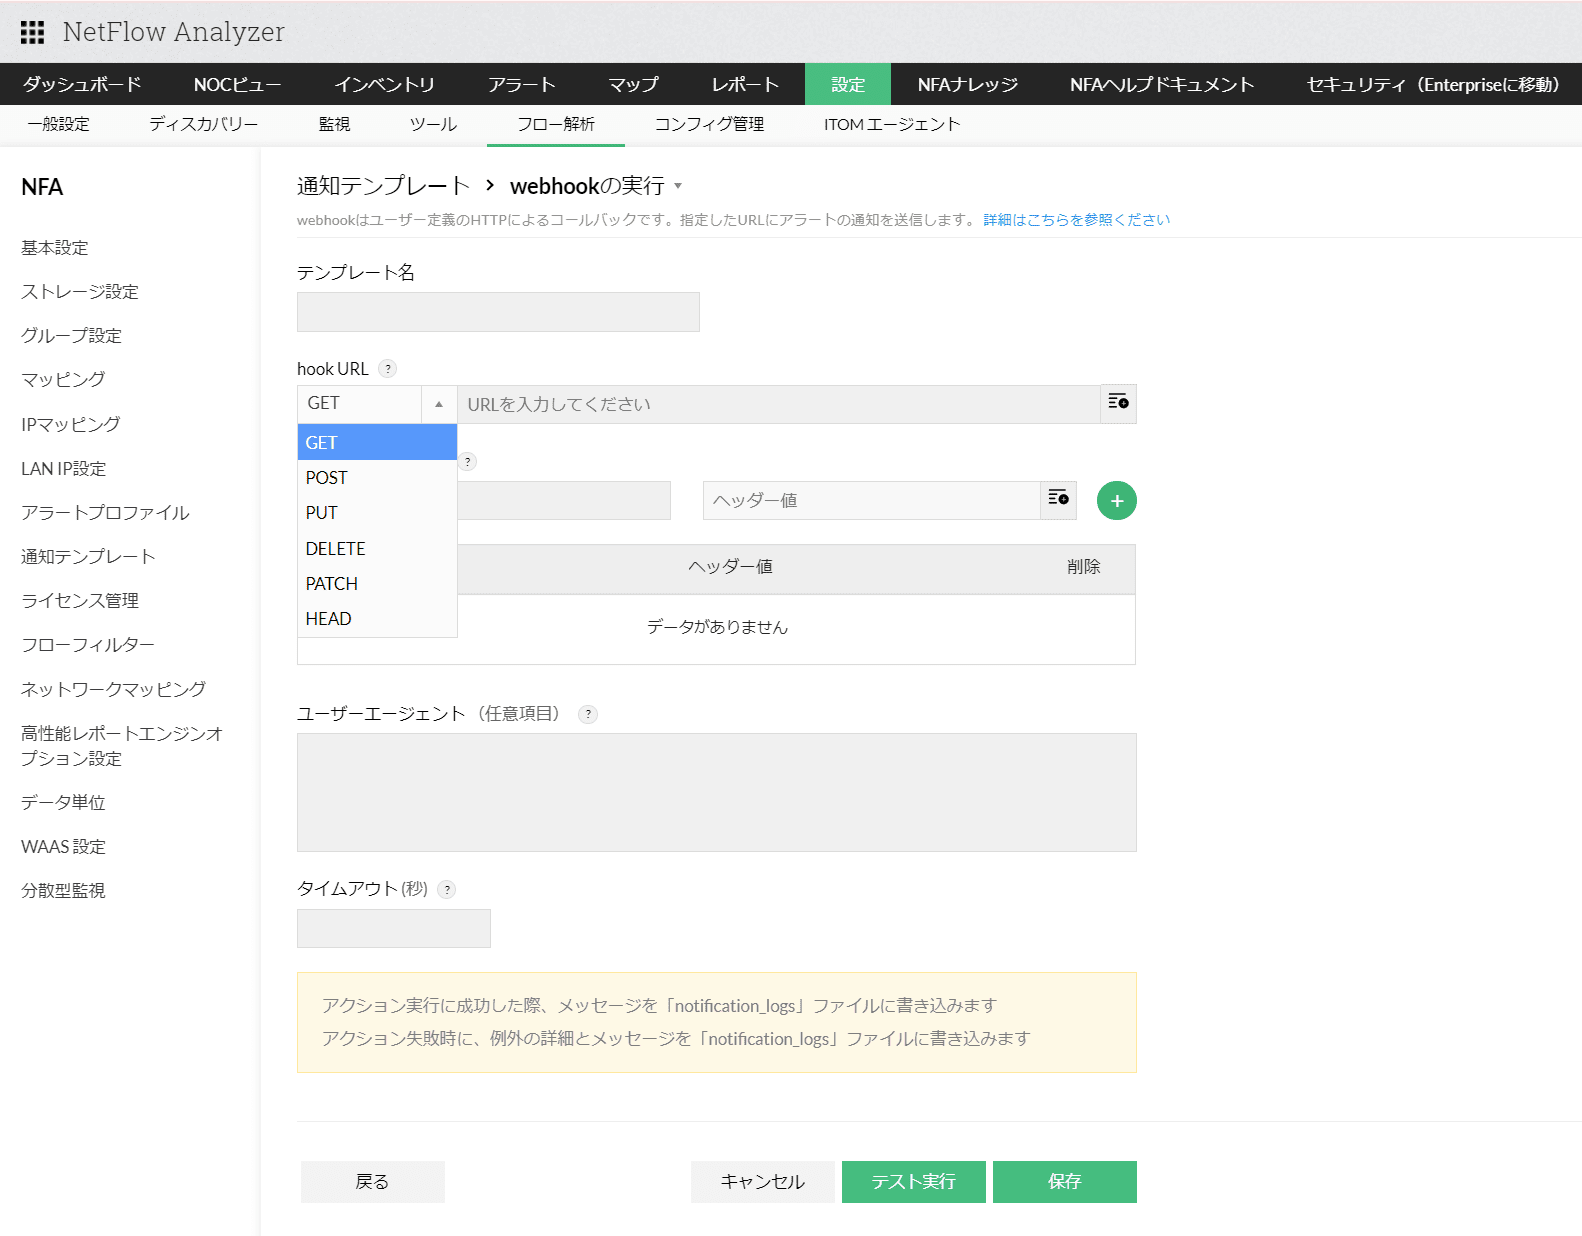Screen dimensions: 1582x1236
Task: Click the テンプレート名 input field
Action: coord(498,312)
